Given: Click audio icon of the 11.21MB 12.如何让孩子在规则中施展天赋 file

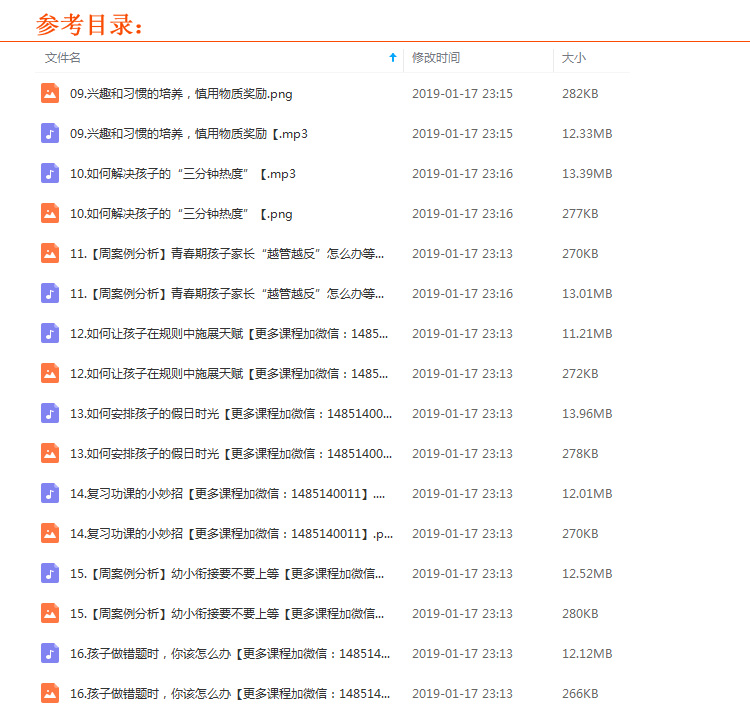Looking at the screenshot, I should pyautogui.click(x=50, y=333).
